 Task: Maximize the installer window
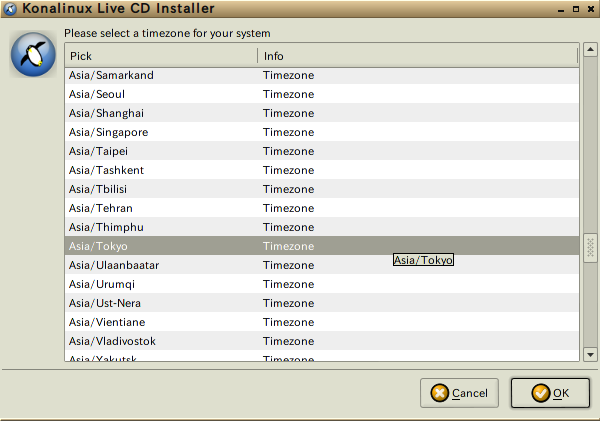click(x=576, y=9)
